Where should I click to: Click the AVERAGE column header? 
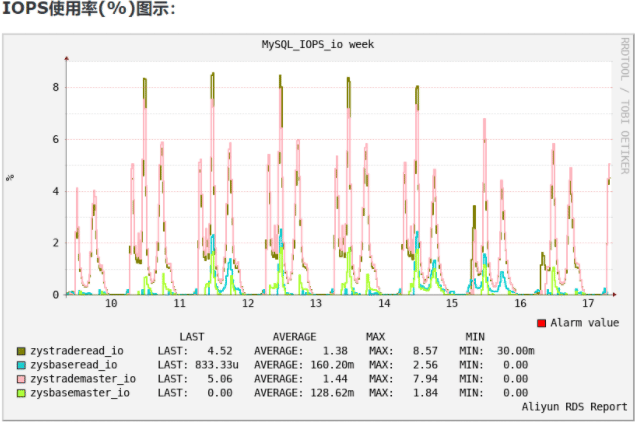(x=294, y=337)
